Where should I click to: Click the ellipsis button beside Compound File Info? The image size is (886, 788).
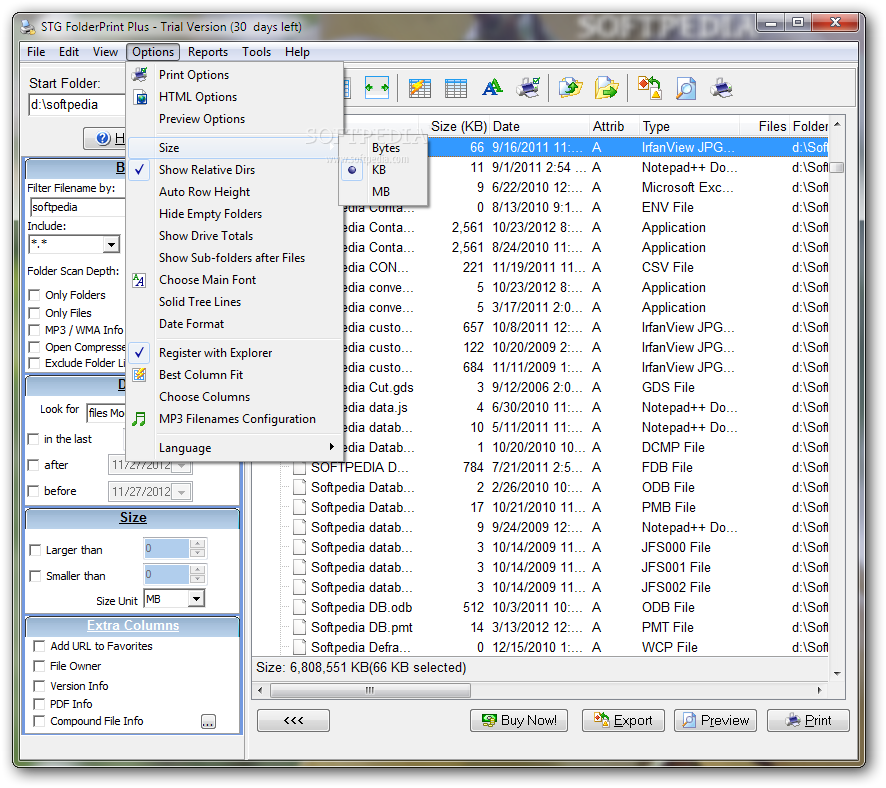point(208,721)
